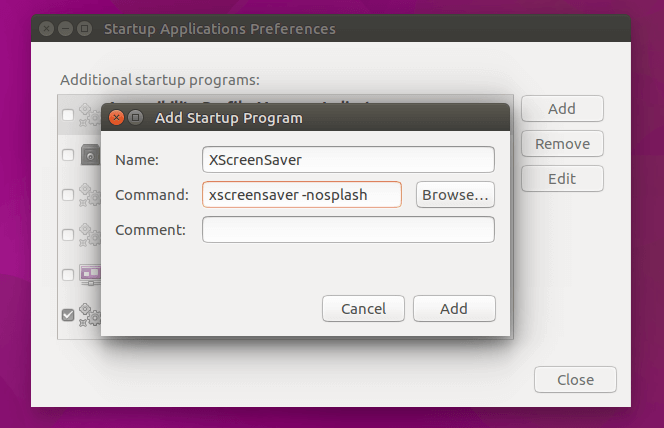
Task: Uncheck the checked startup program at list bottom
Action: (x=68, y=315)
